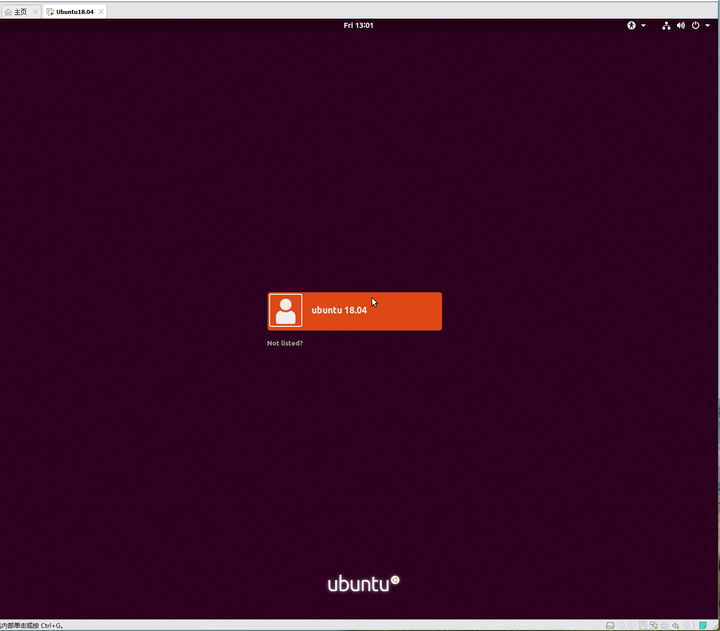
Task: Switch to the 主页 home tab
Action: [x=21, y=12]
